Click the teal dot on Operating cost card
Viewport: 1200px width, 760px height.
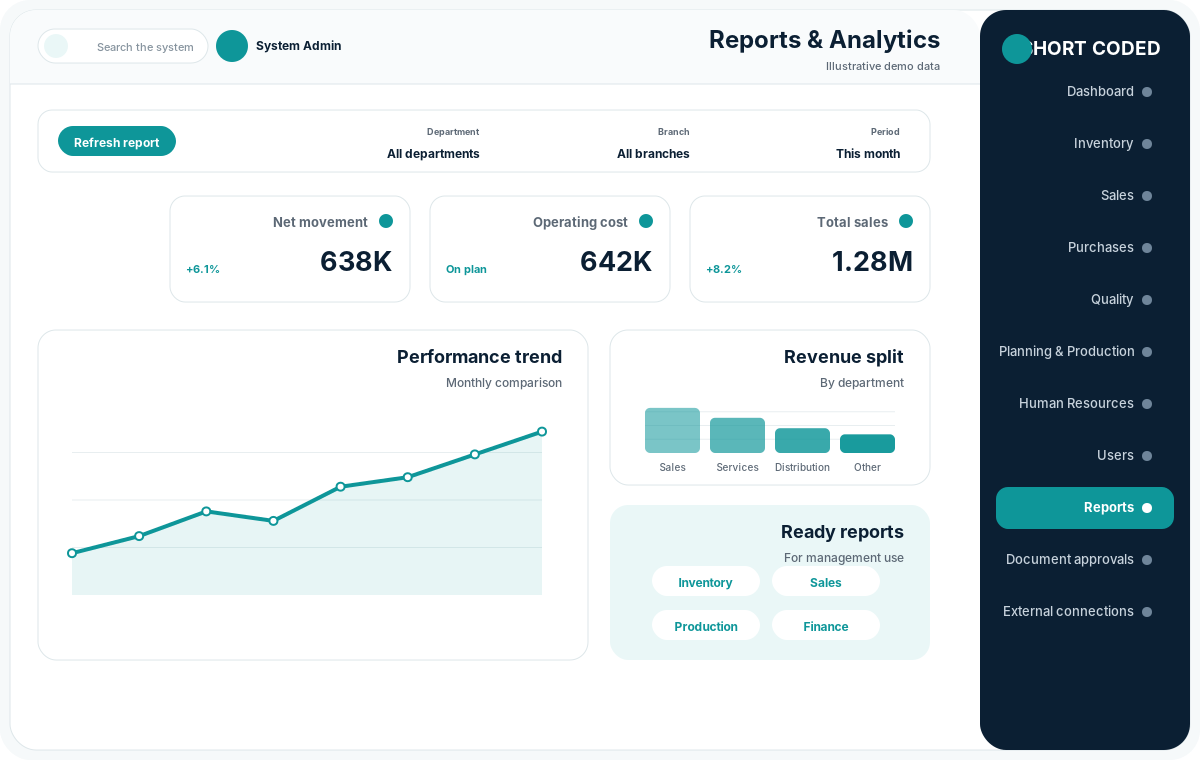(646, 221)
